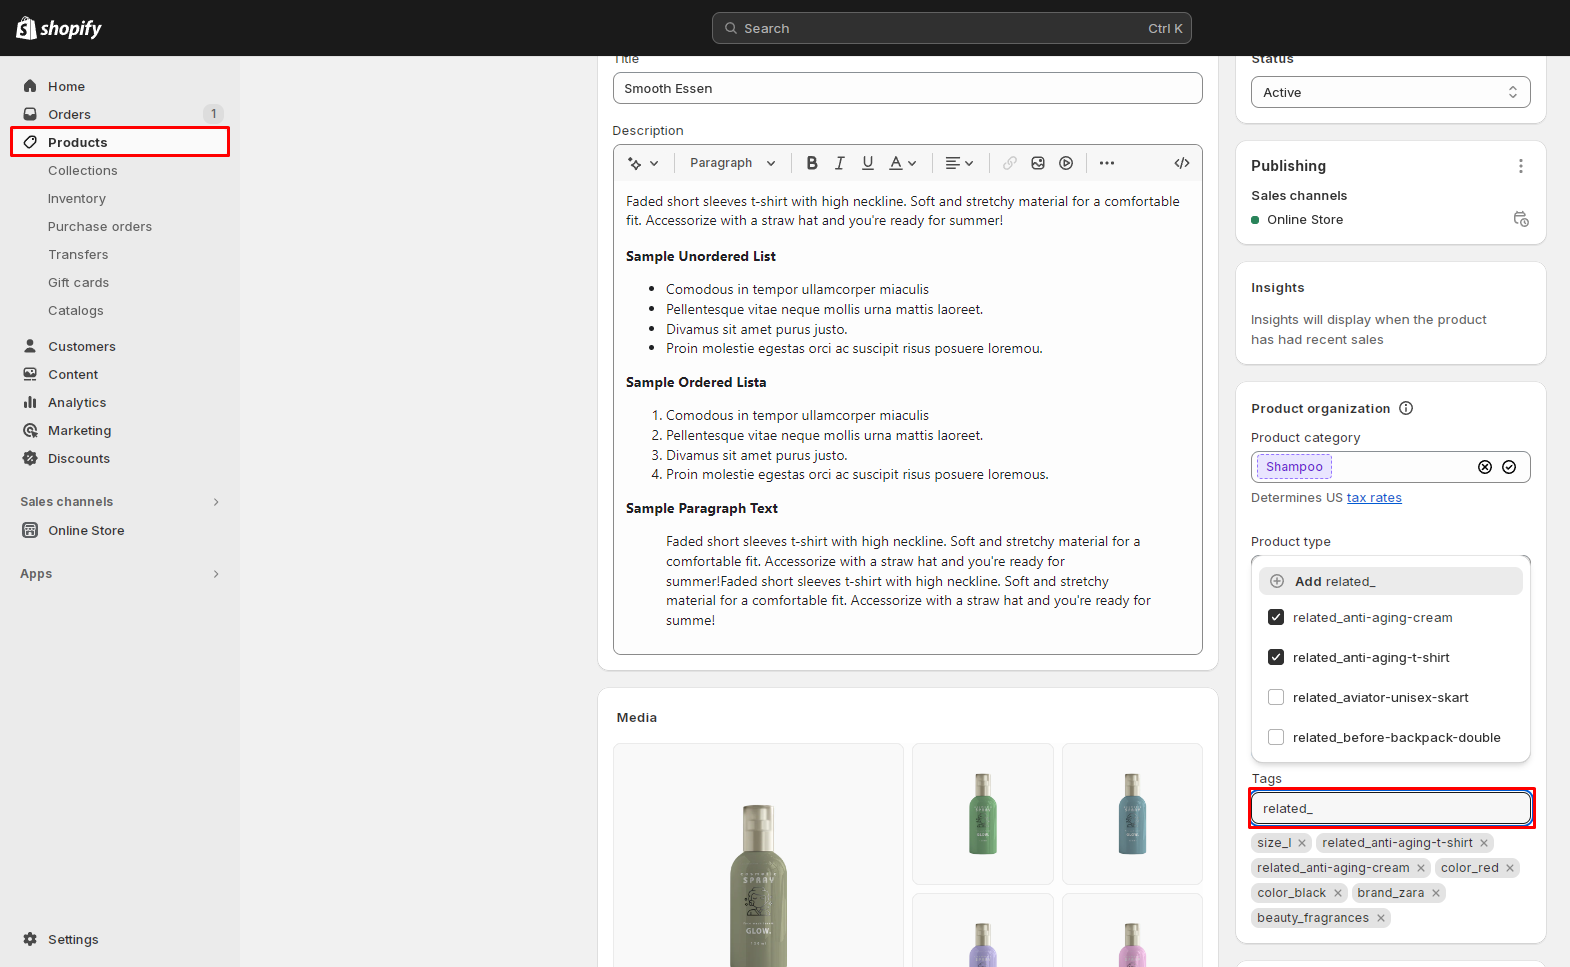Open the text alignment dropdown
1570x967 pixels.
coord(959,163)
